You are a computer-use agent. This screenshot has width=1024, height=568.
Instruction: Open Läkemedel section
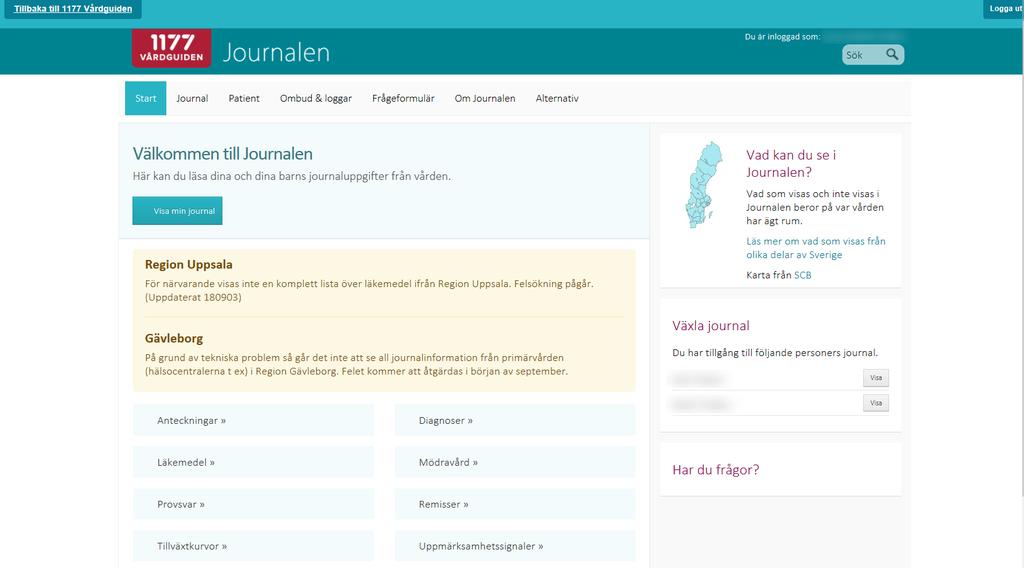click(253, 462)
